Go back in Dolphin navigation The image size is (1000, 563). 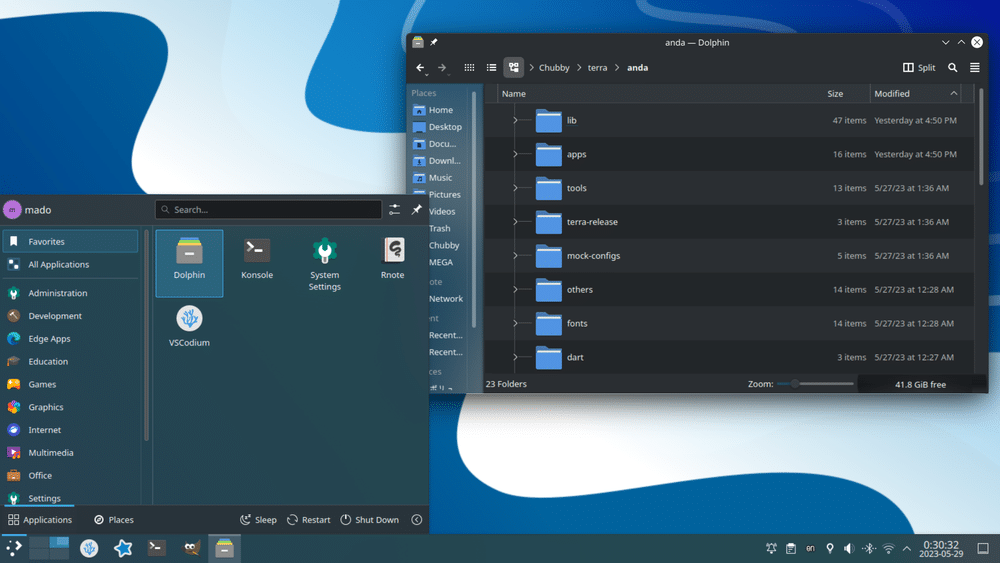tap(420, 68)
